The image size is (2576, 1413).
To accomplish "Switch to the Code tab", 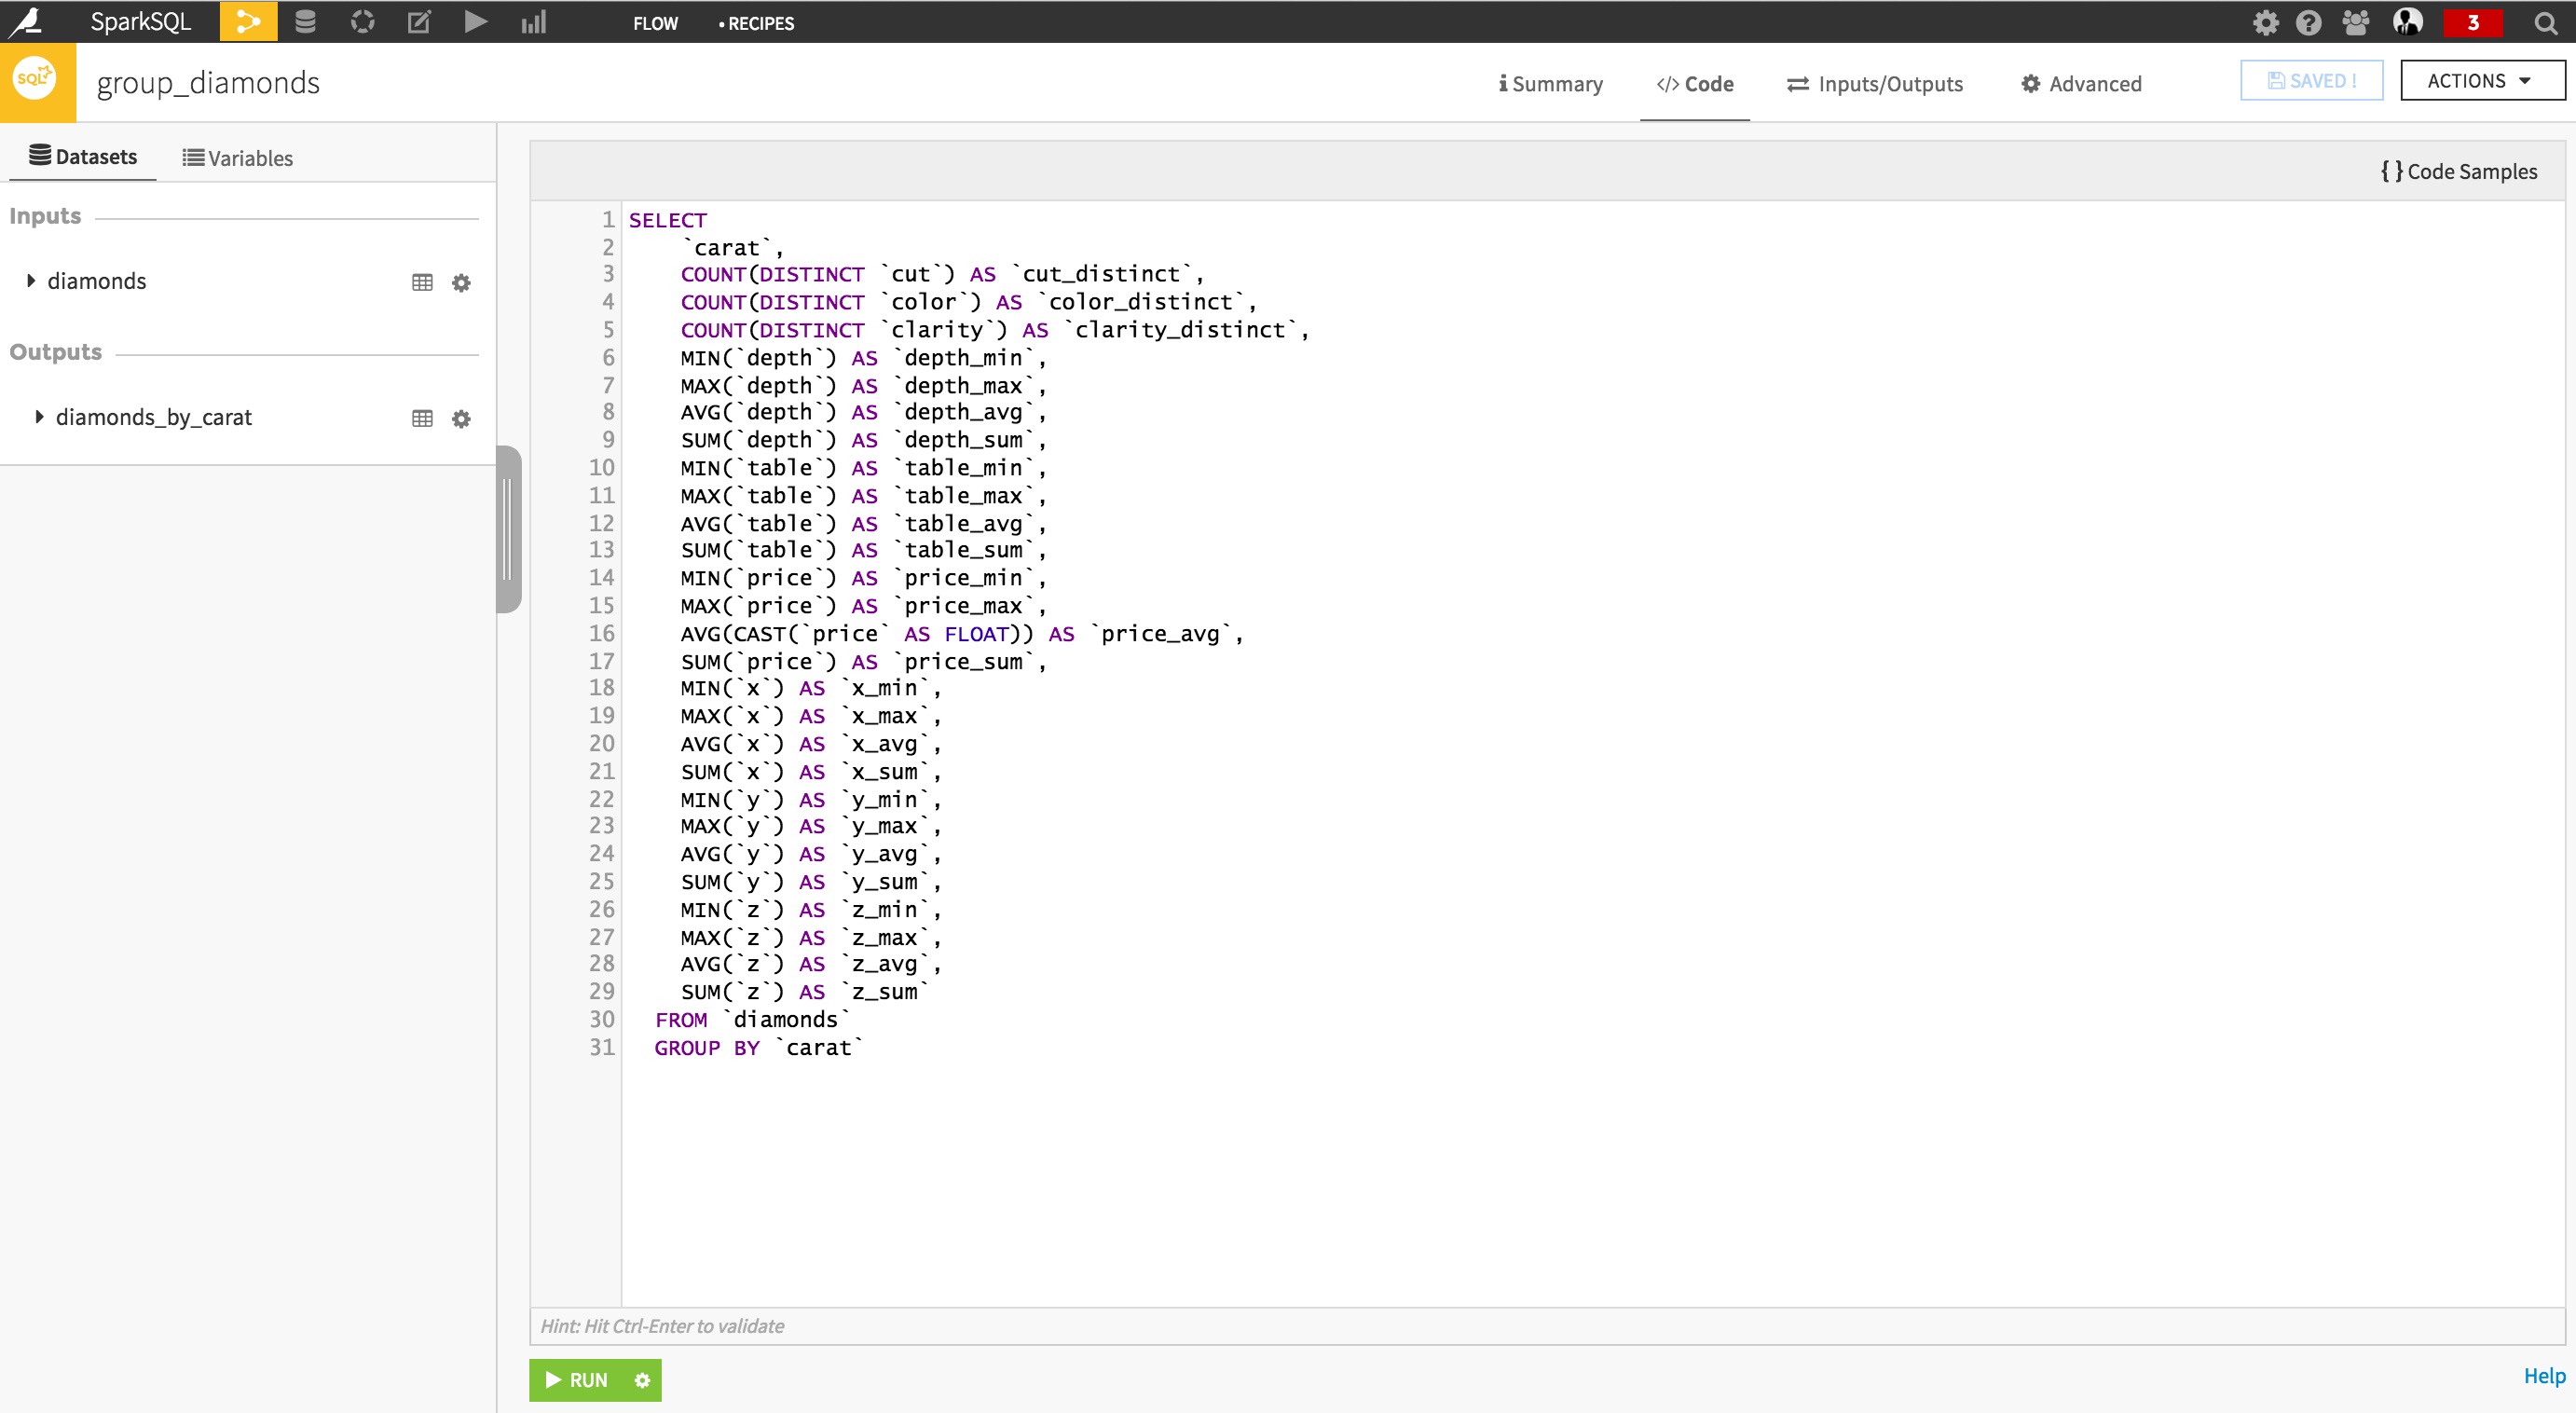I will (x=1695, y=84).
